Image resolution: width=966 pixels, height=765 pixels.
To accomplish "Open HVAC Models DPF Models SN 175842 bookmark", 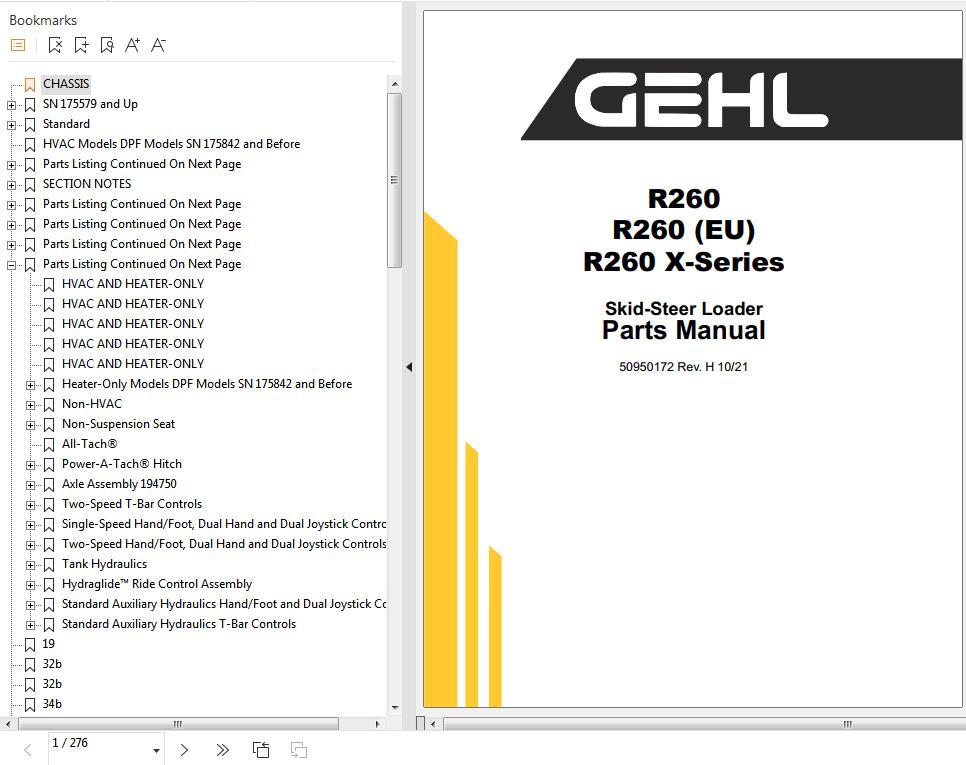I will coord(171,144).
